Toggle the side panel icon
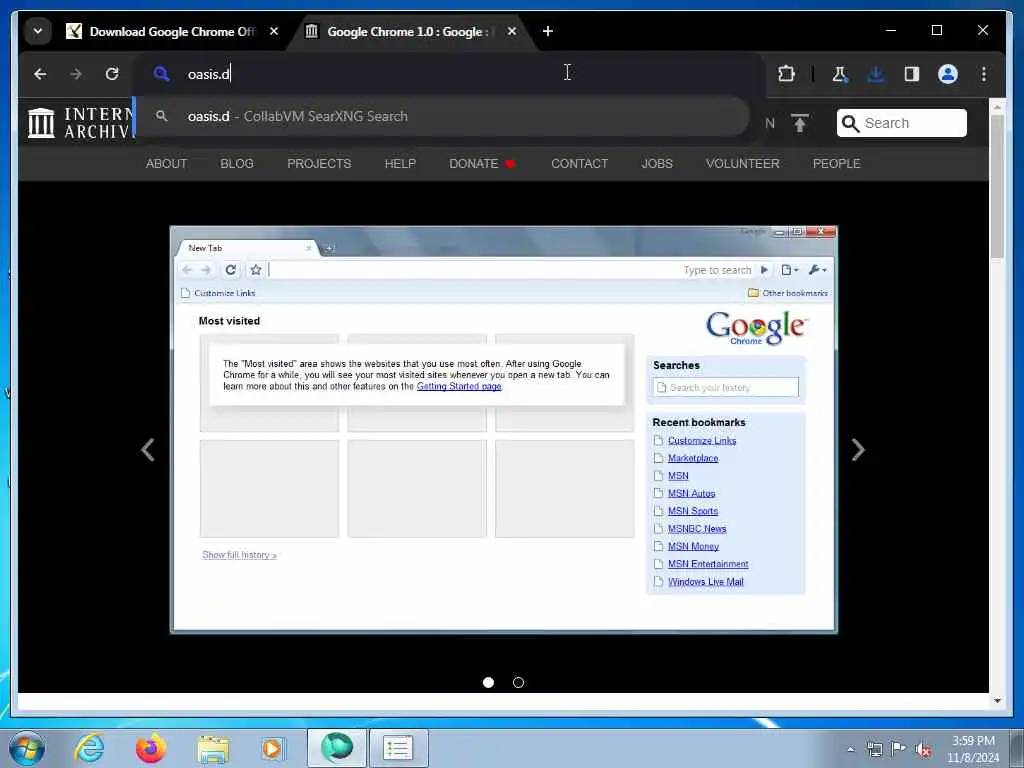Screen dimensions: 1024x768 click(912, 74)
